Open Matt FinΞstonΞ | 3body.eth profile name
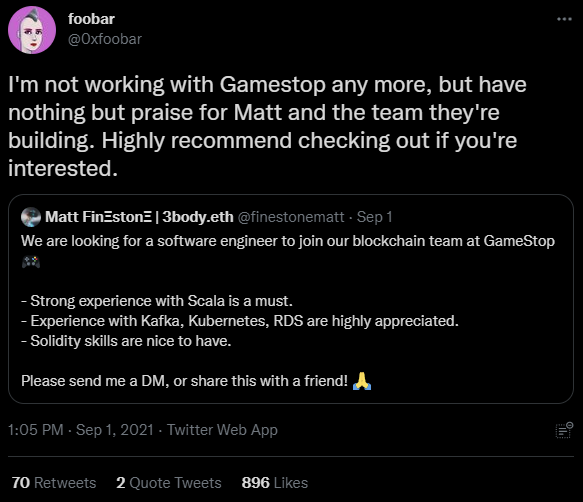Screen dimensions: 583x502 [139, 217]
